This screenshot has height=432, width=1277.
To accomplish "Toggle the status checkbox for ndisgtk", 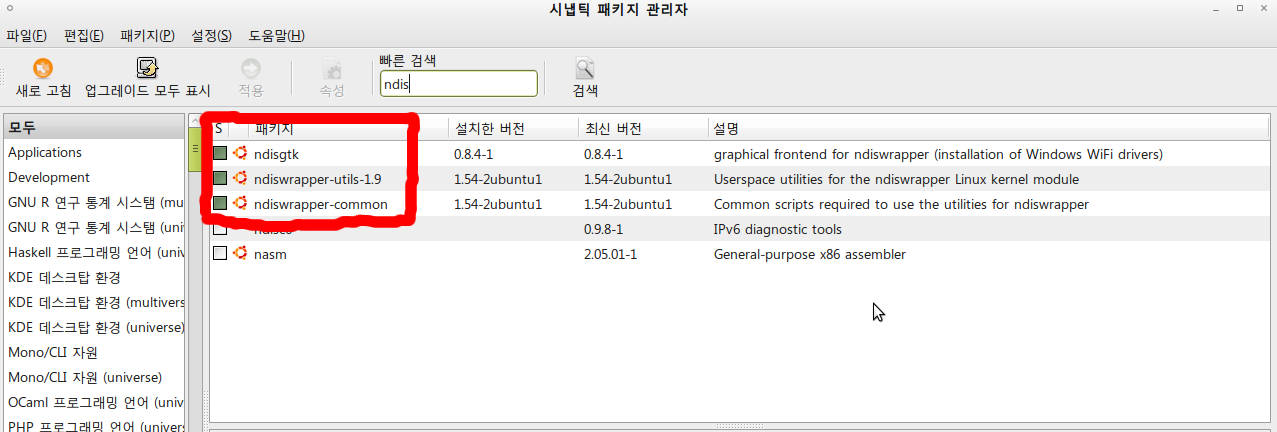I will click(x=220, y=154).
